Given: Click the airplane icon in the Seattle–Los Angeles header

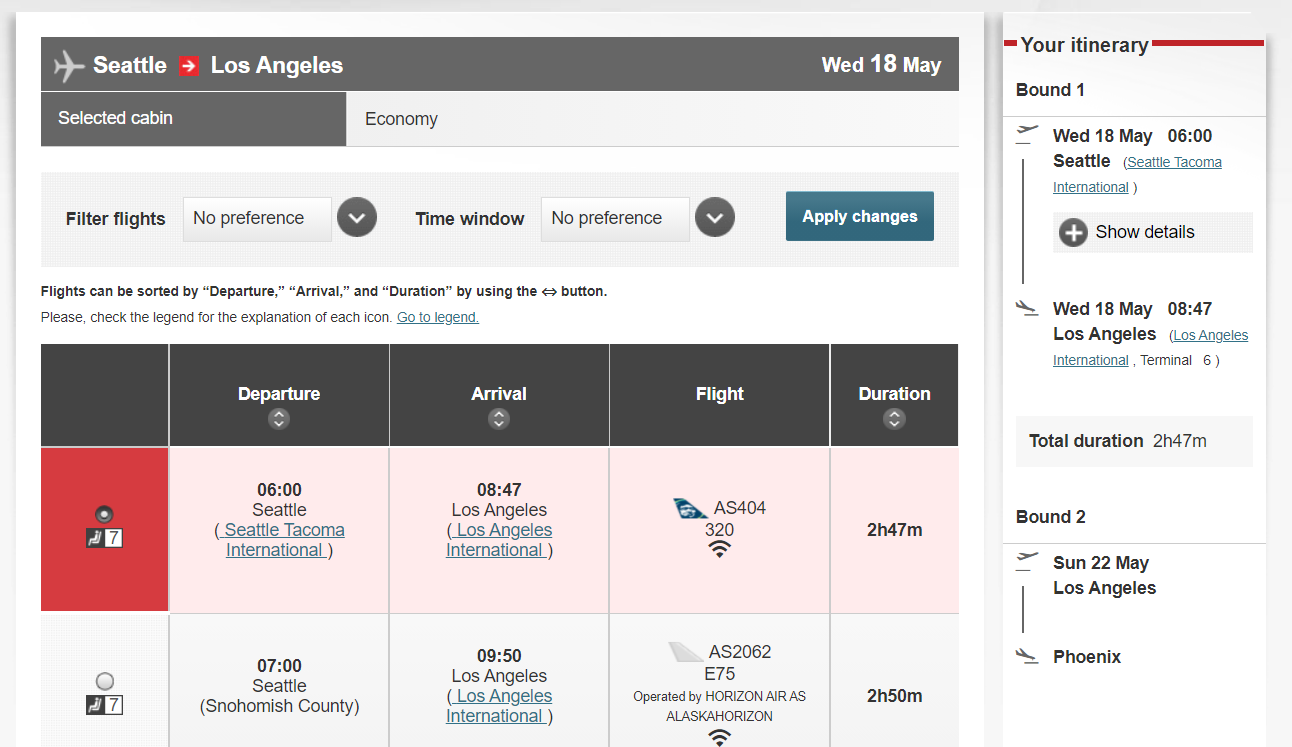Looking at the screenshot, I should click(68, 64).
